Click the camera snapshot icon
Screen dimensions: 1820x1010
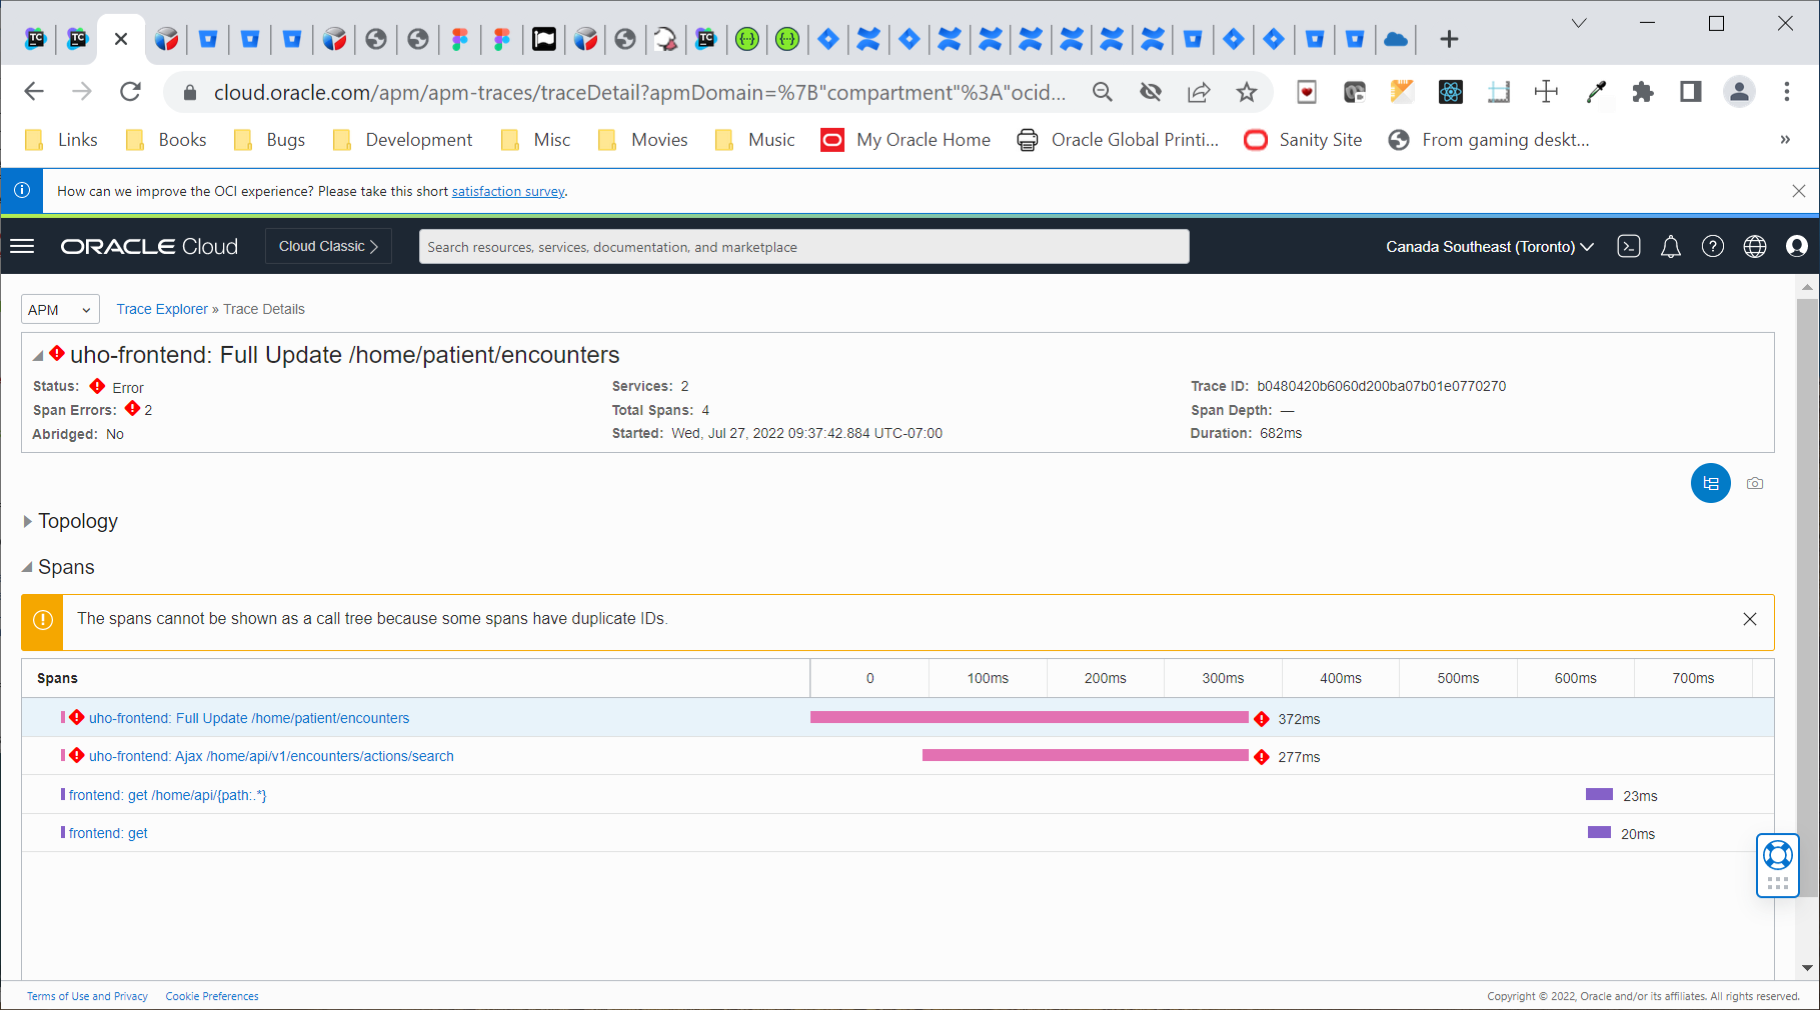[x=1755, y=483]
